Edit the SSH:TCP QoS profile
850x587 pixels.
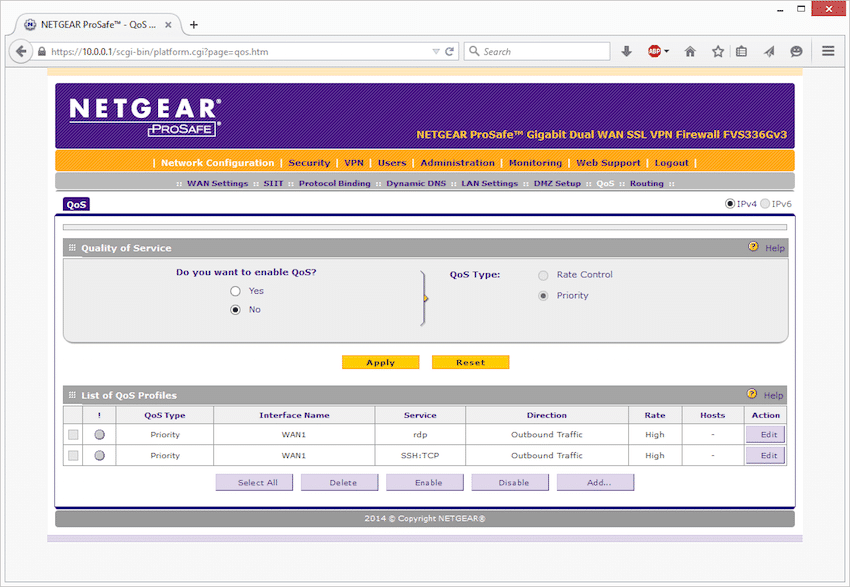click(x=765, y=455)
